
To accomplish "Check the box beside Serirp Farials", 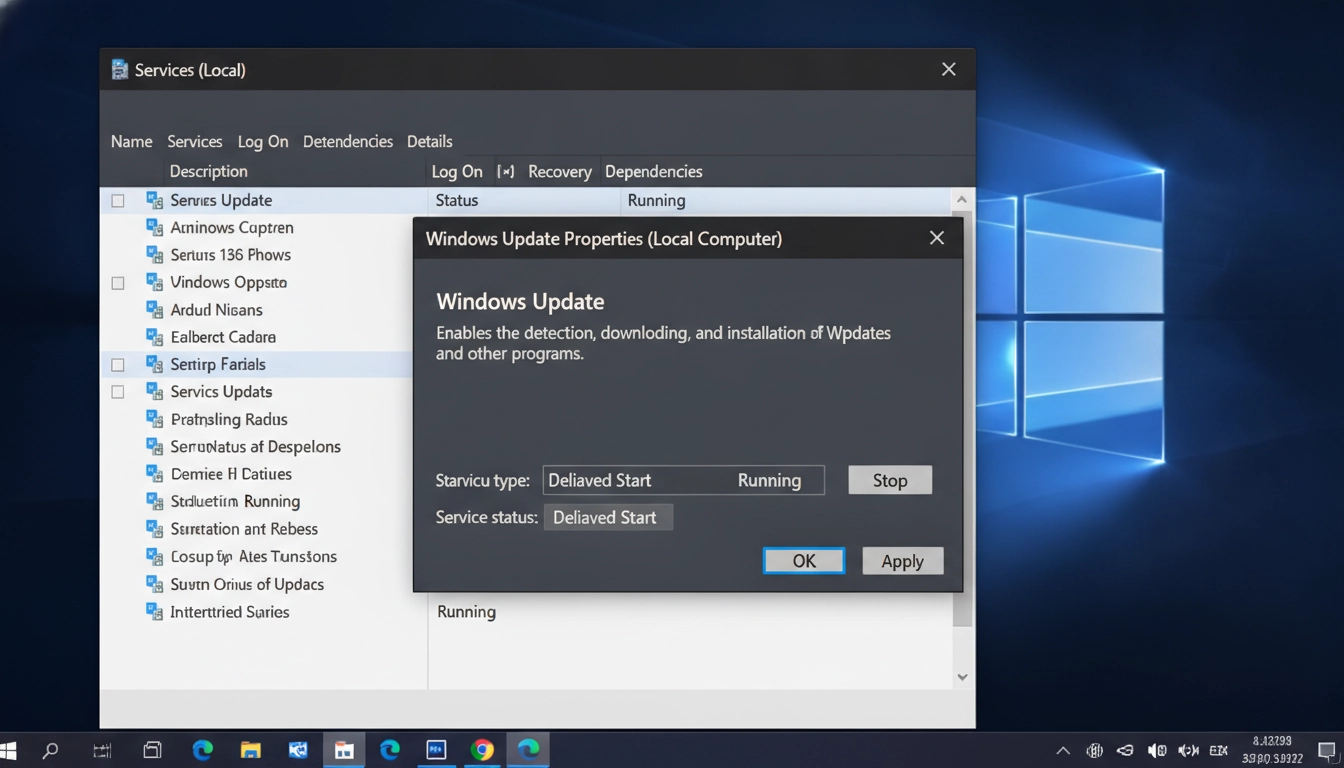I will click(118, 365).
